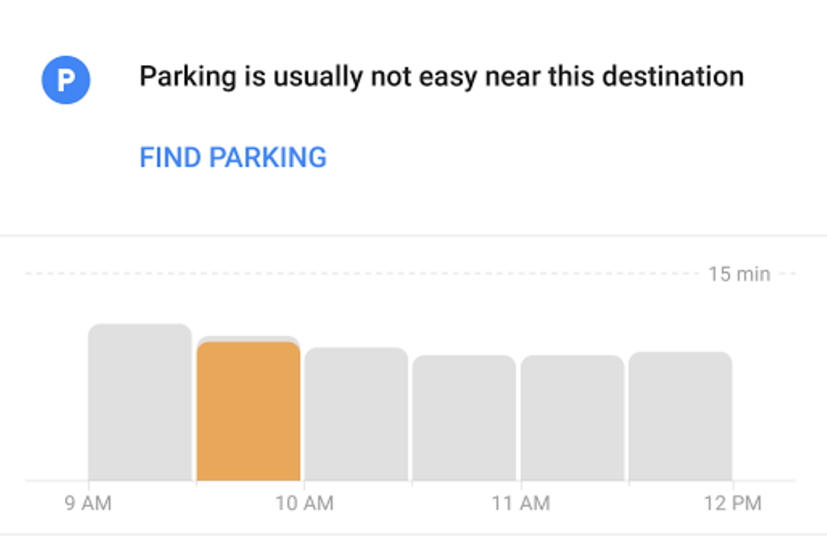Select the gray bar ending at 11 AM
The width and height of the screenshot is (827, 545).
[x=464, y=418]
